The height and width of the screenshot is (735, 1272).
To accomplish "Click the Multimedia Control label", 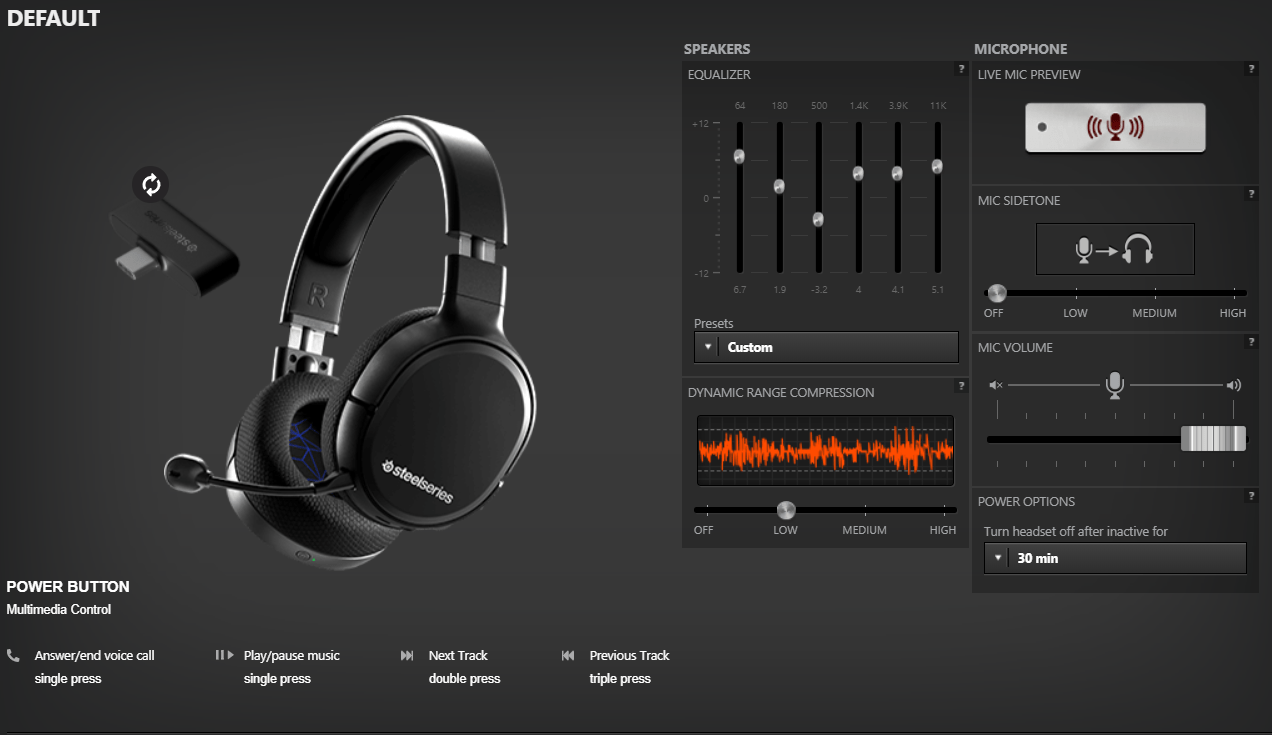I will pos(59,609).
